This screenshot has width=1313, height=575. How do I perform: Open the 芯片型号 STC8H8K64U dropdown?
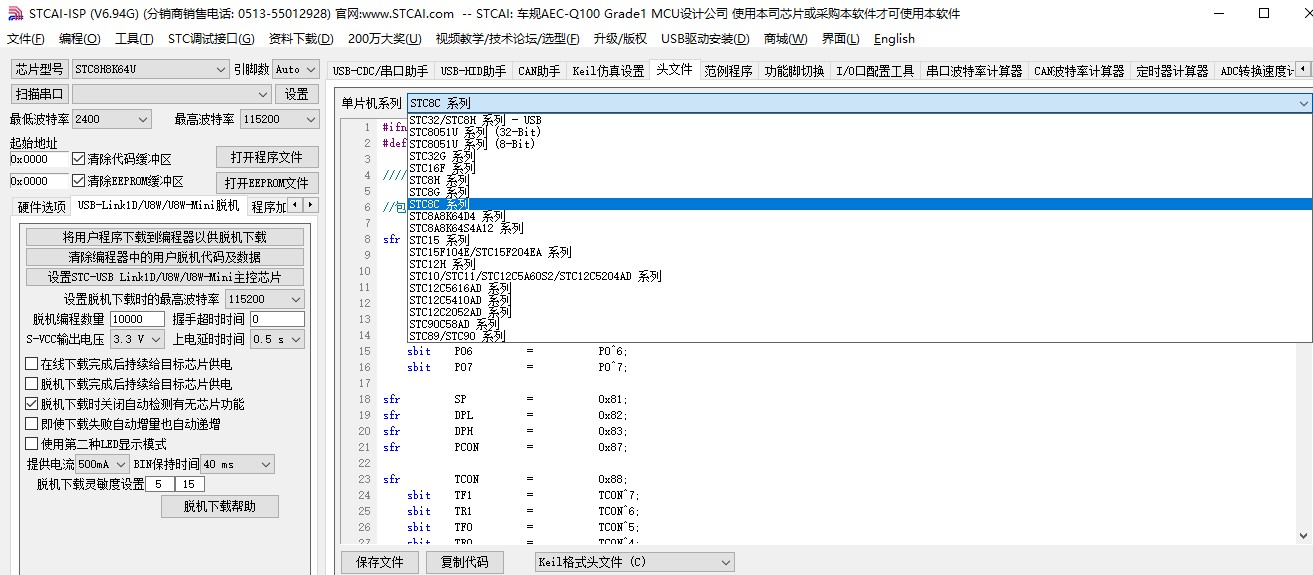[x=151, y=69]
